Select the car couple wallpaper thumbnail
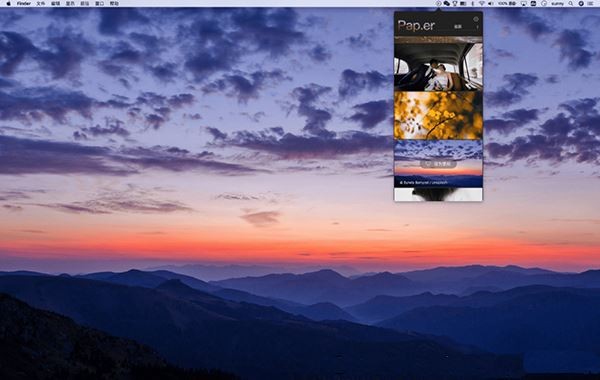Viewport: 600px width, 380px height. pos(439,64)
